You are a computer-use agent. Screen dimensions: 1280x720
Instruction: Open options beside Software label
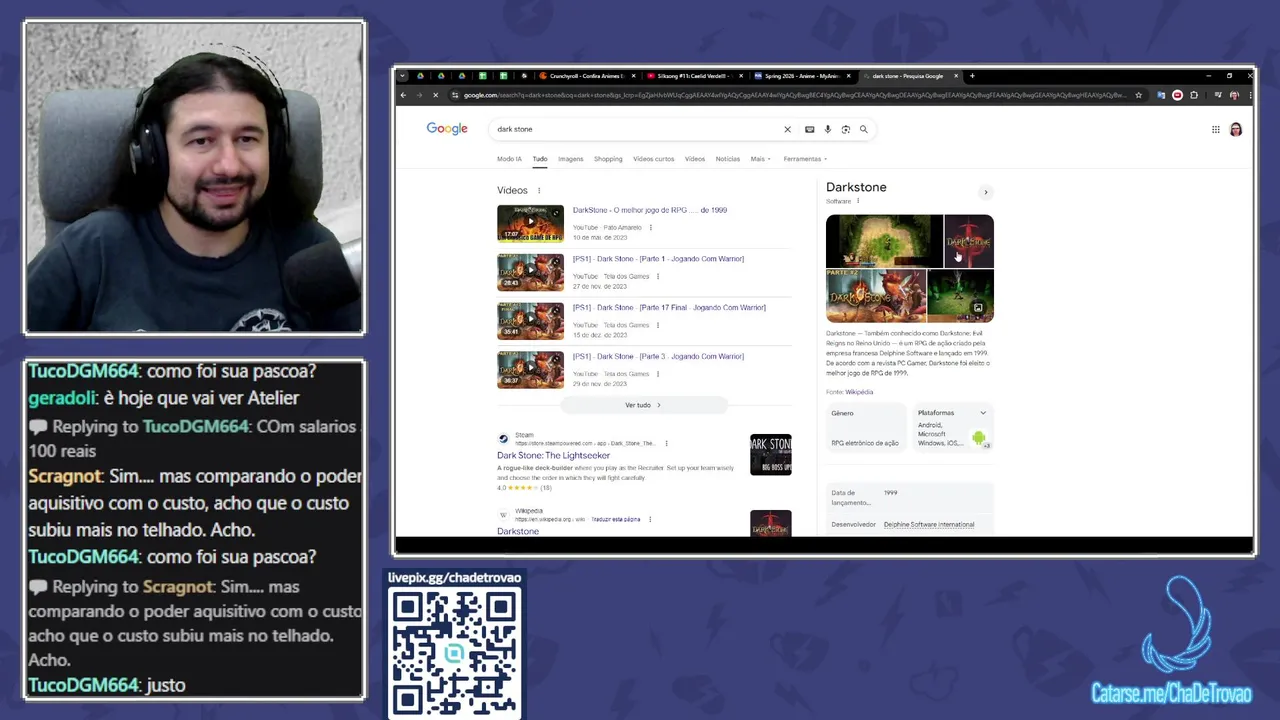857,201
